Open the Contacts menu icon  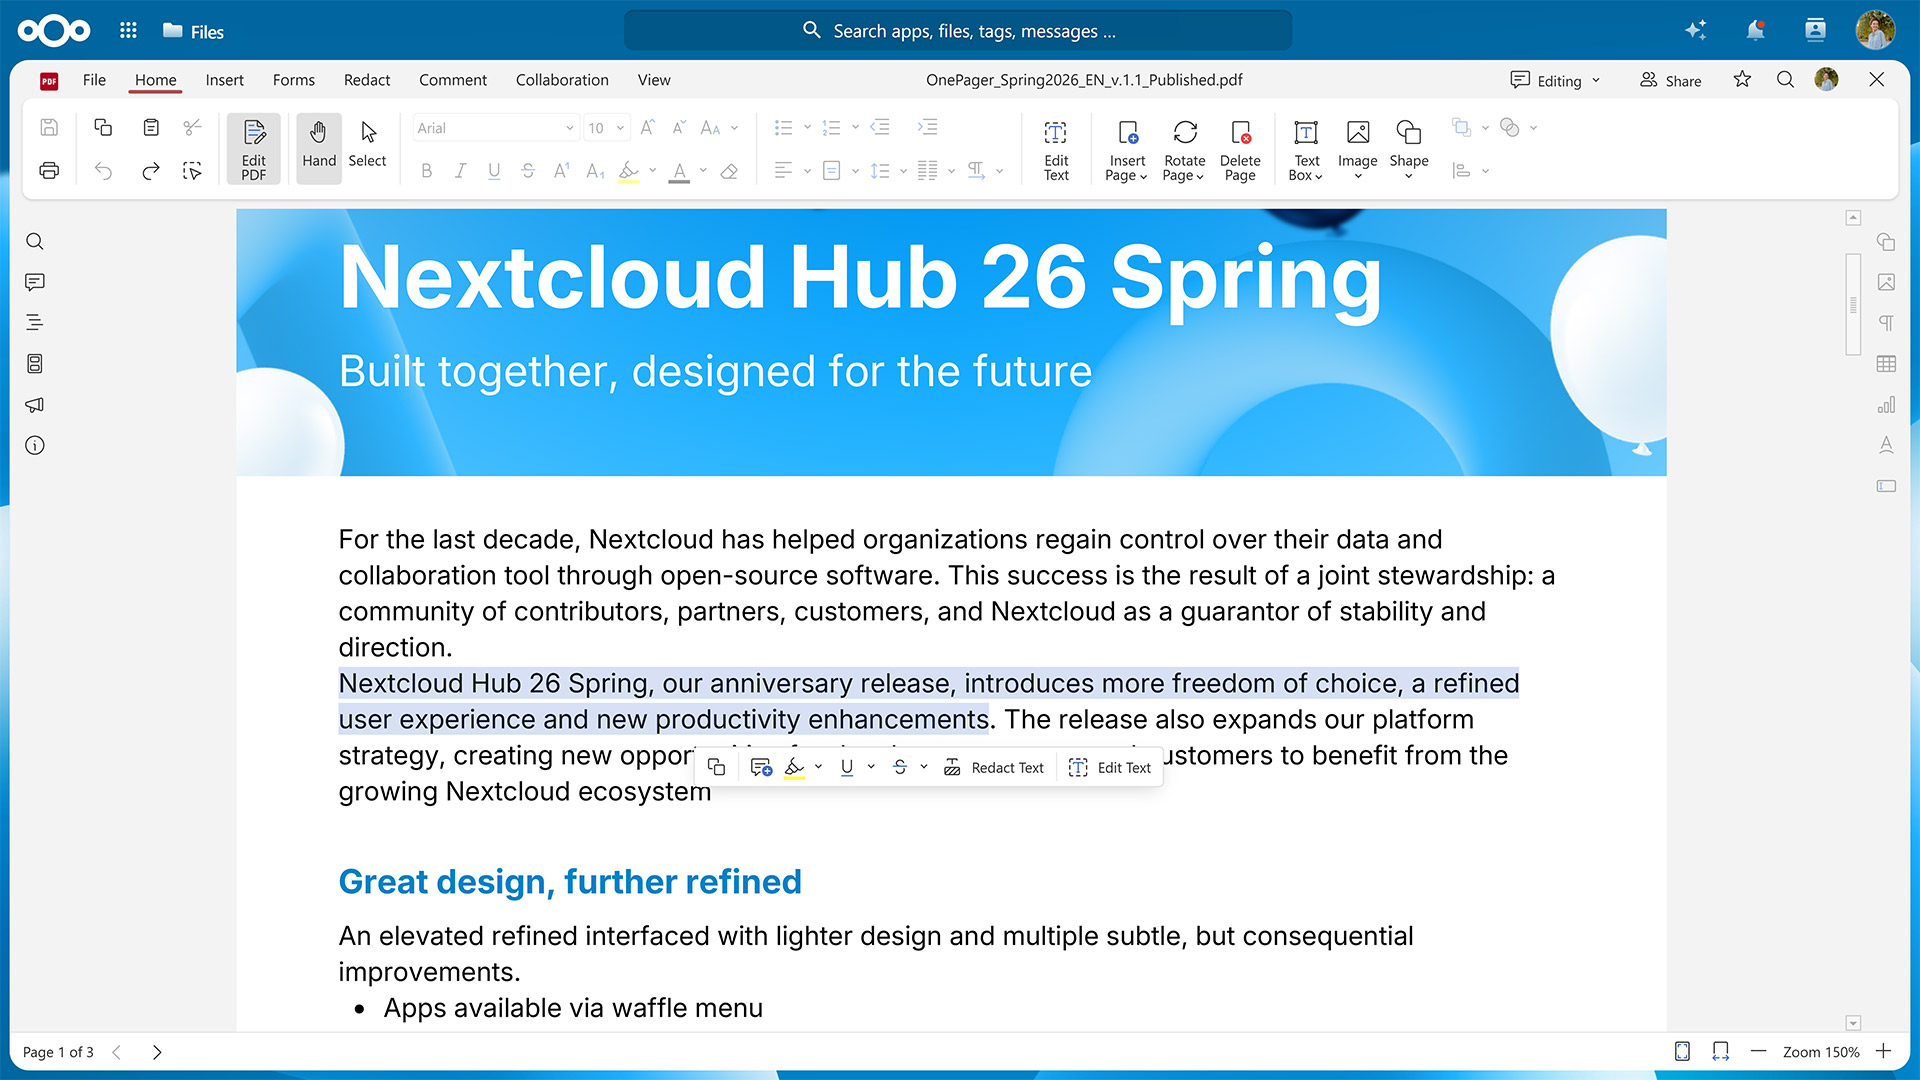click(1815, 30)
